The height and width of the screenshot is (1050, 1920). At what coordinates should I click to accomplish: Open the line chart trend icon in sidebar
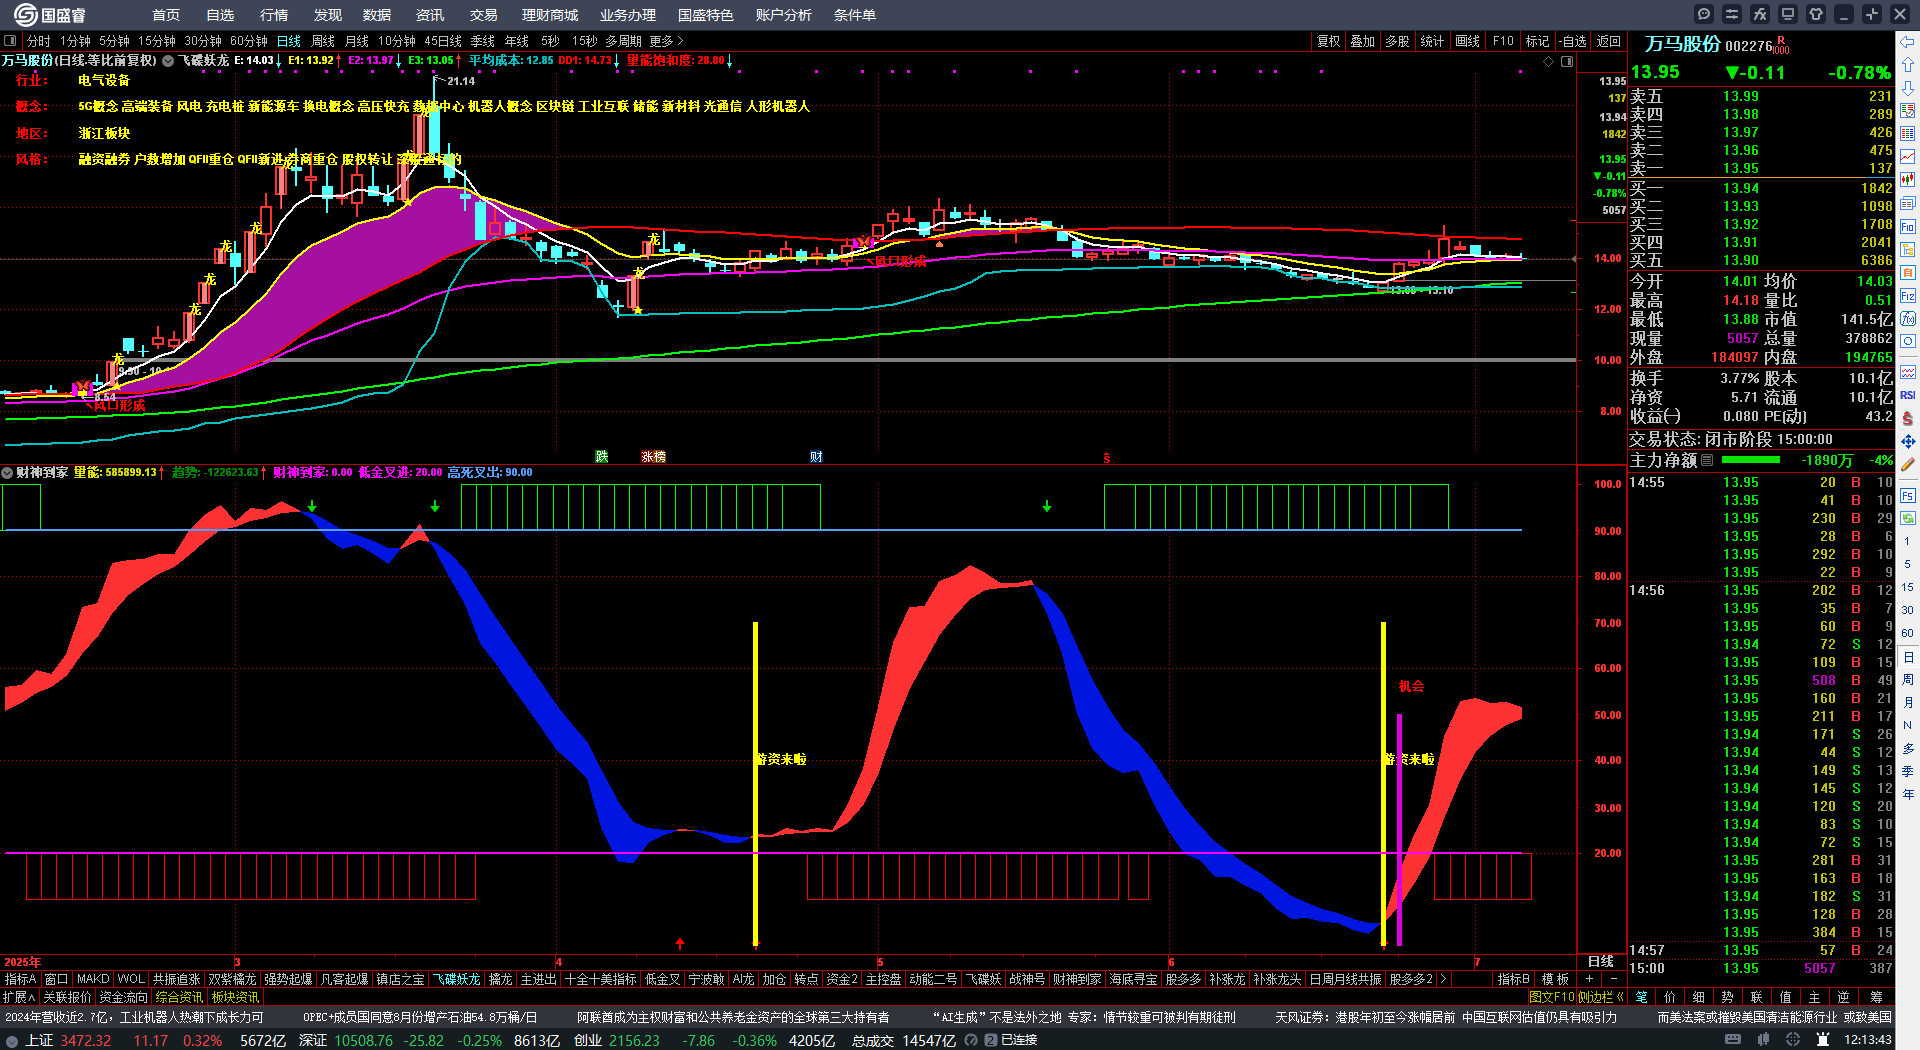[x=1908, y=157]
